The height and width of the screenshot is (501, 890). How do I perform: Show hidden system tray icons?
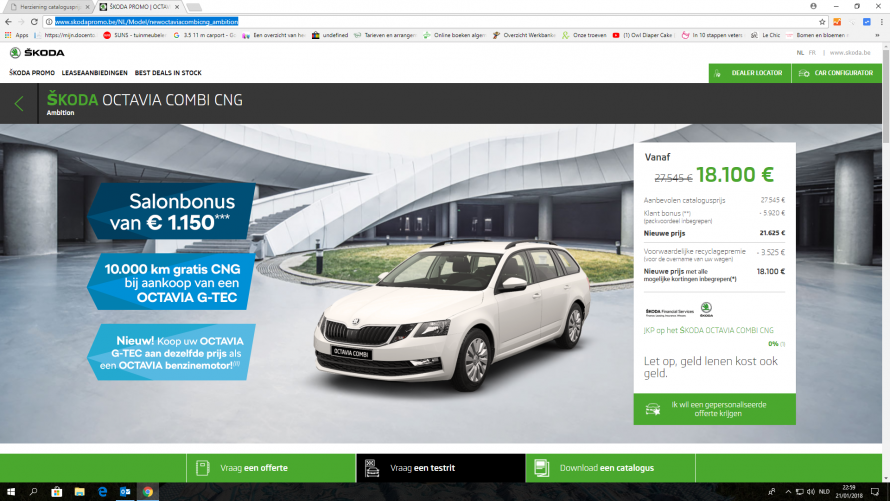(x=788, y=492)
